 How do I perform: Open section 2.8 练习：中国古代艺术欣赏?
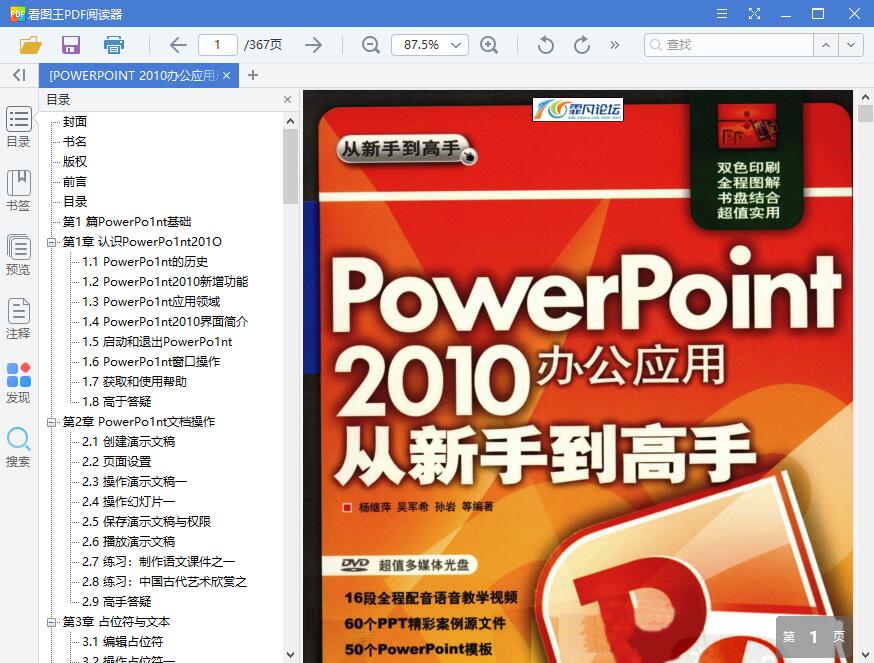pyautogui.click(x=164, y=582)
